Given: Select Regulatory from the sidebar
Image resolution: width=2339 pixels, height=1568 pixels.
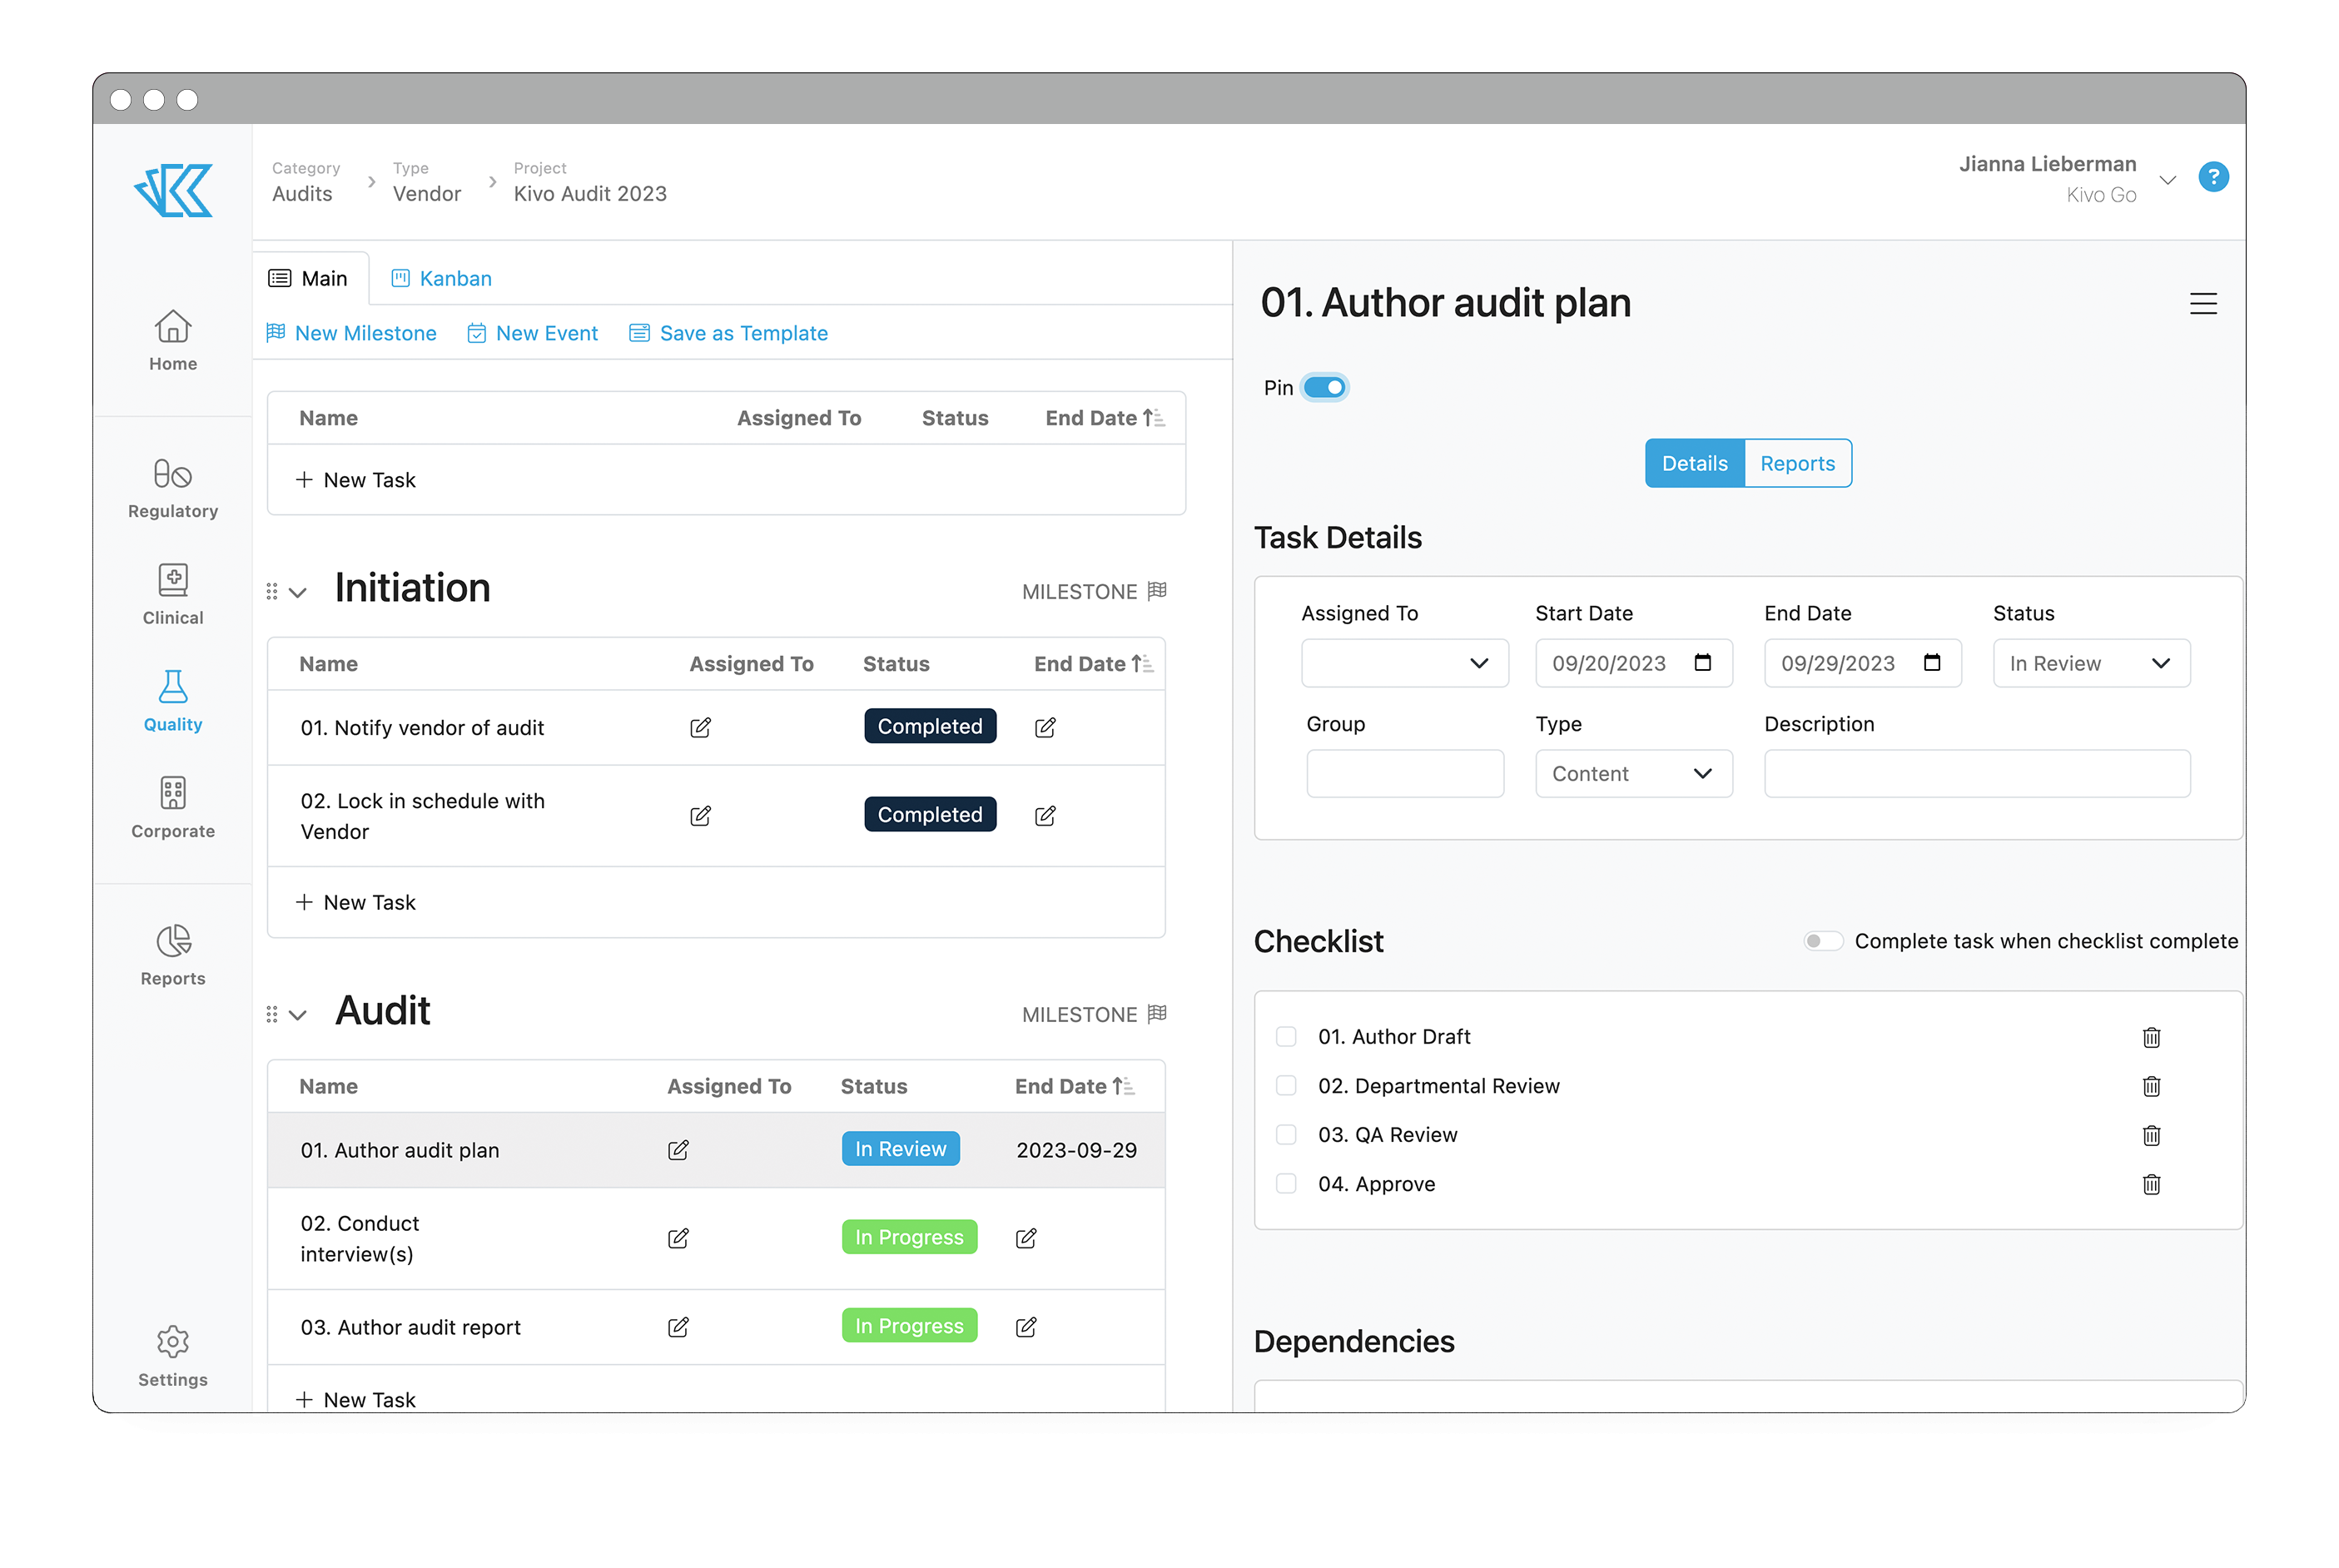Looking at the screenshot, I should (172, 487).
